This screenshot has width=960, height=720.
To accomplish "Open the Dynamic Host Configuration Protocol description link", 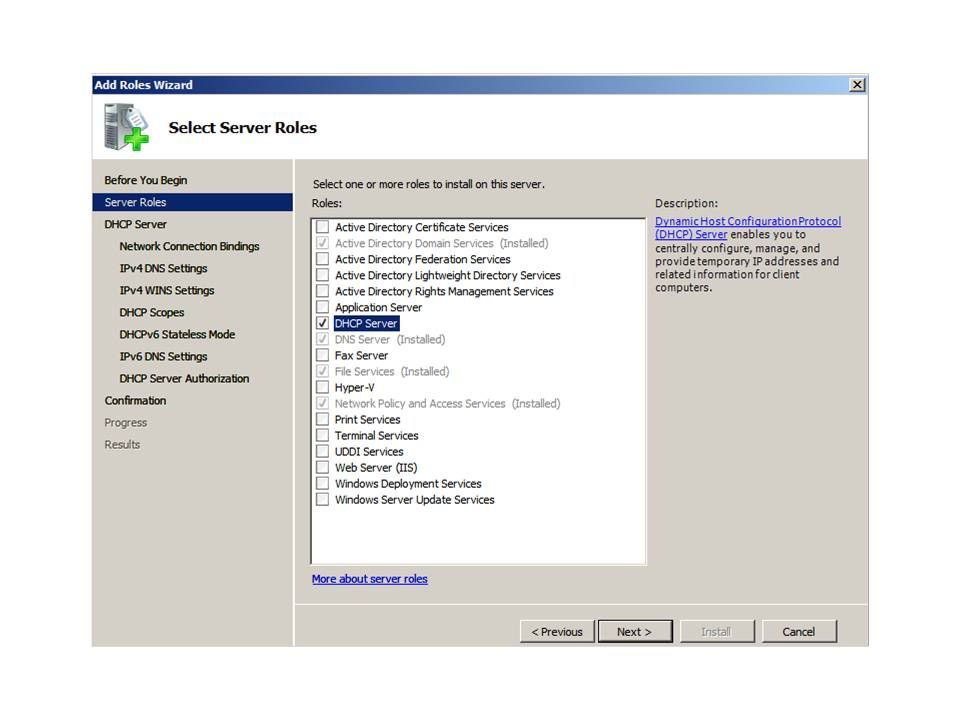I will (747, 222).
